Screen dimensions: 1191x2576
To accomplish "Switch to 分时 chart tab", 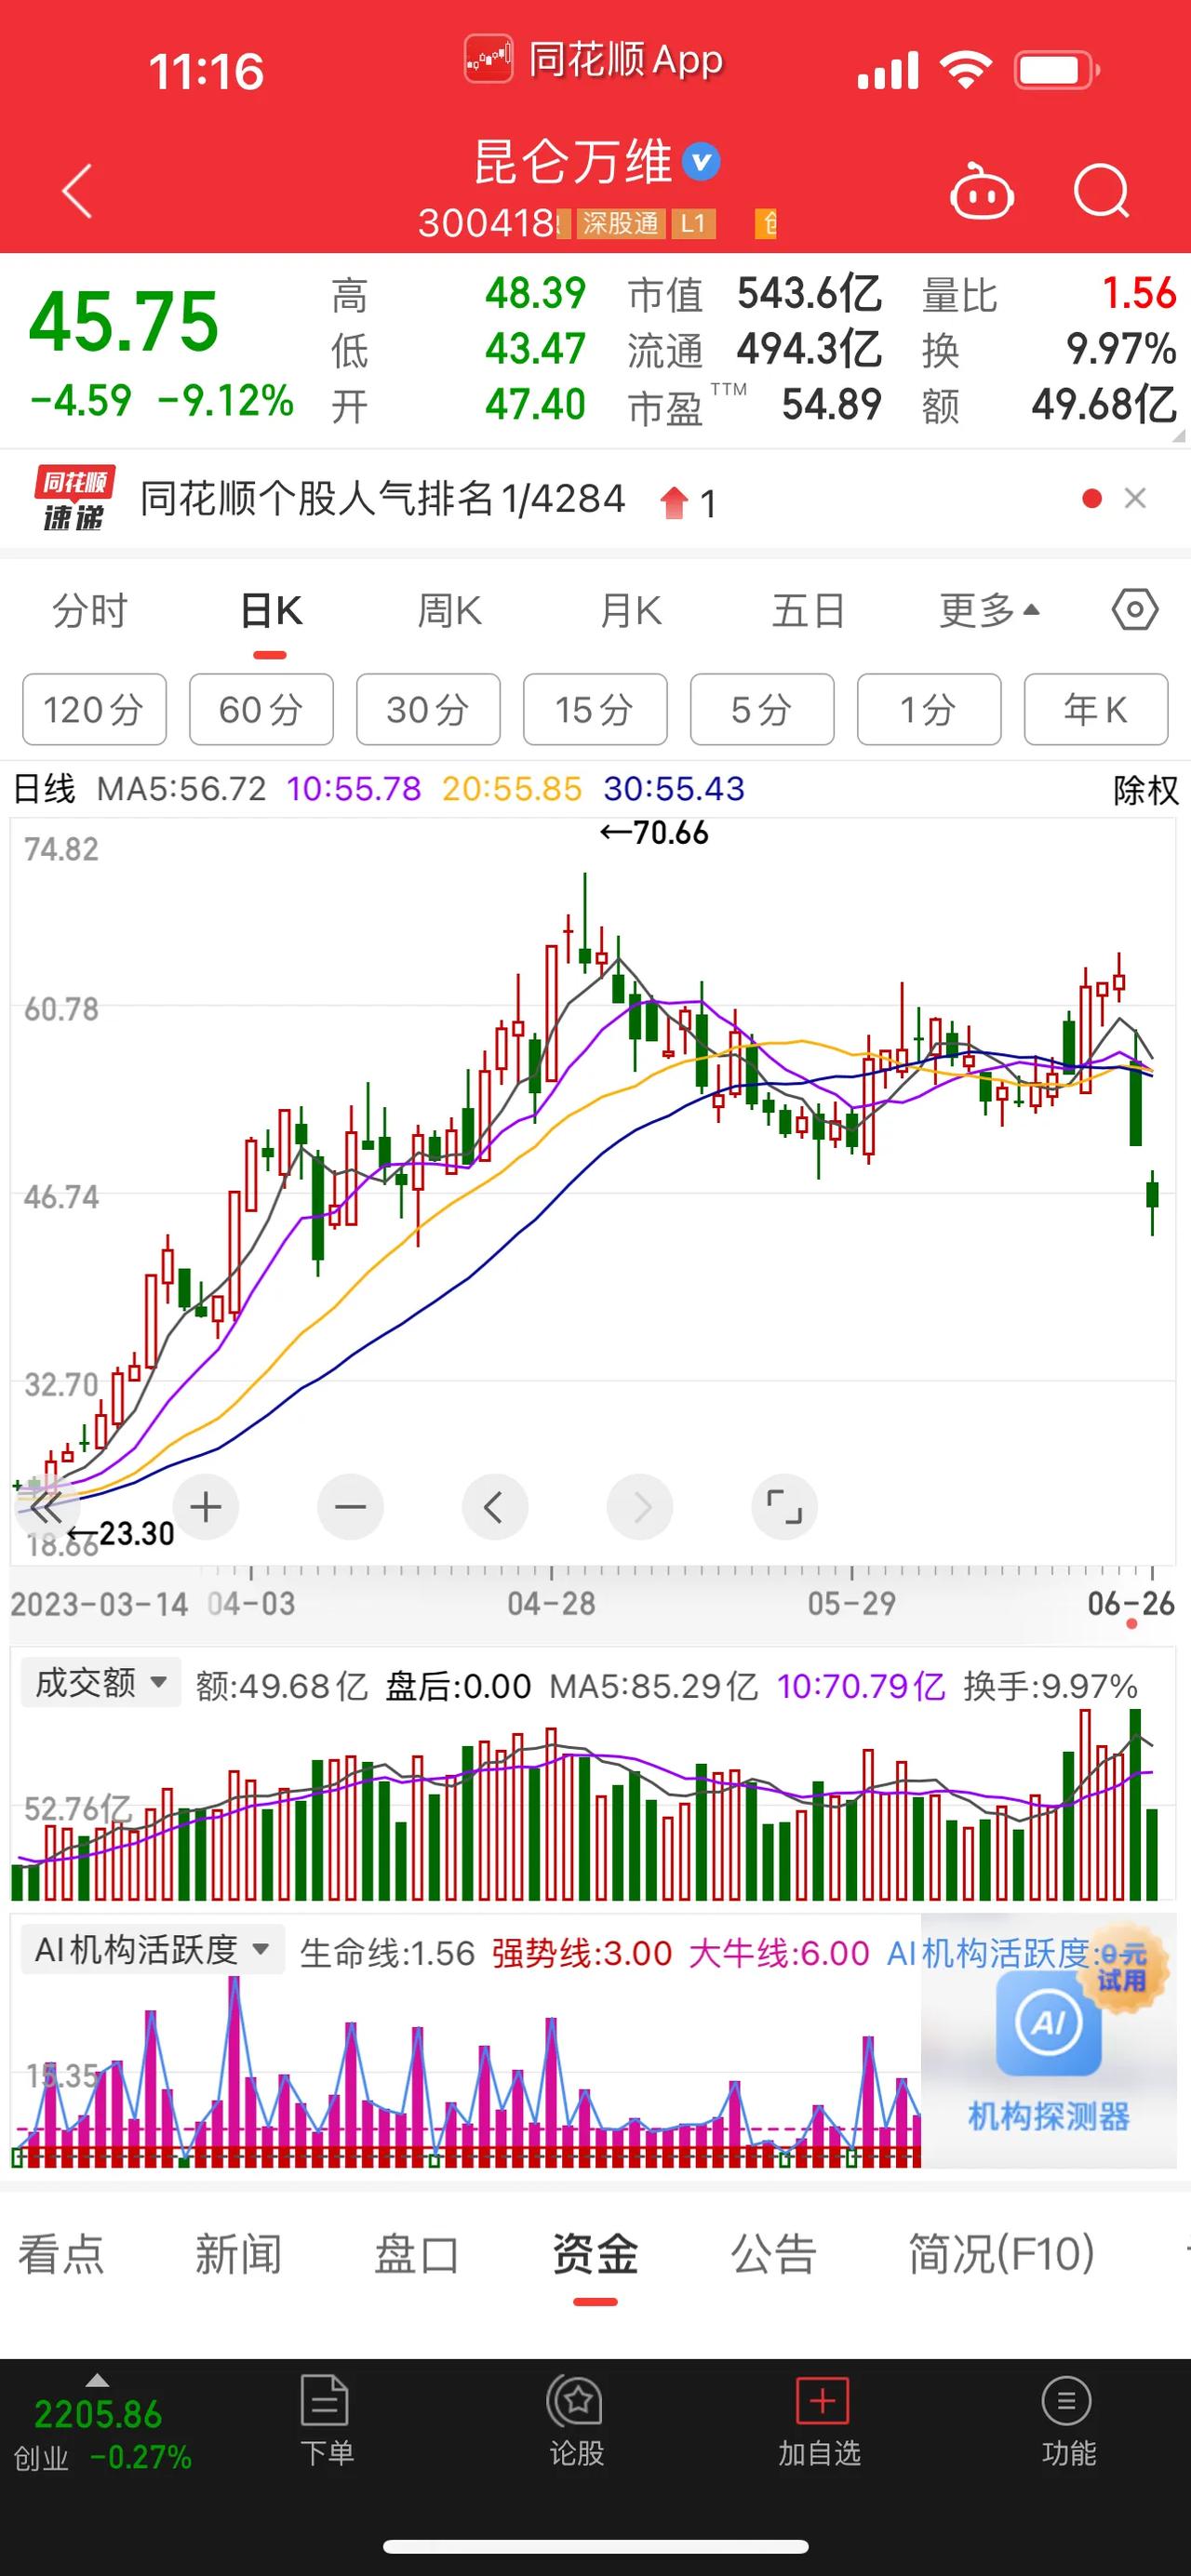I will 90,610.
